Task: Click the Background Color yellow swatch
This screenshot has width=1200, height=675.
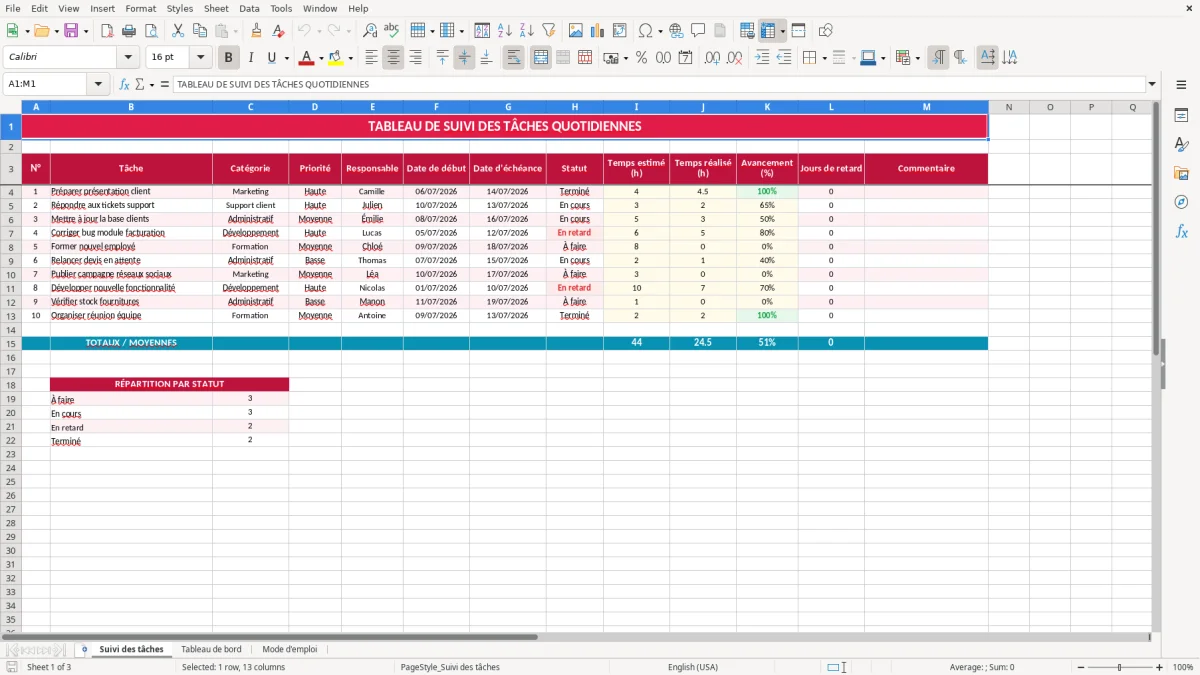Action: (x=336, y=58)
